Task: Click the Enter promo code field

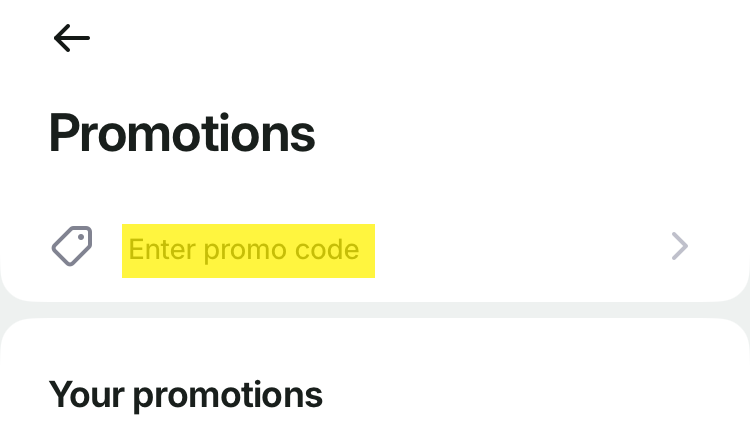Action: point(246,249)
